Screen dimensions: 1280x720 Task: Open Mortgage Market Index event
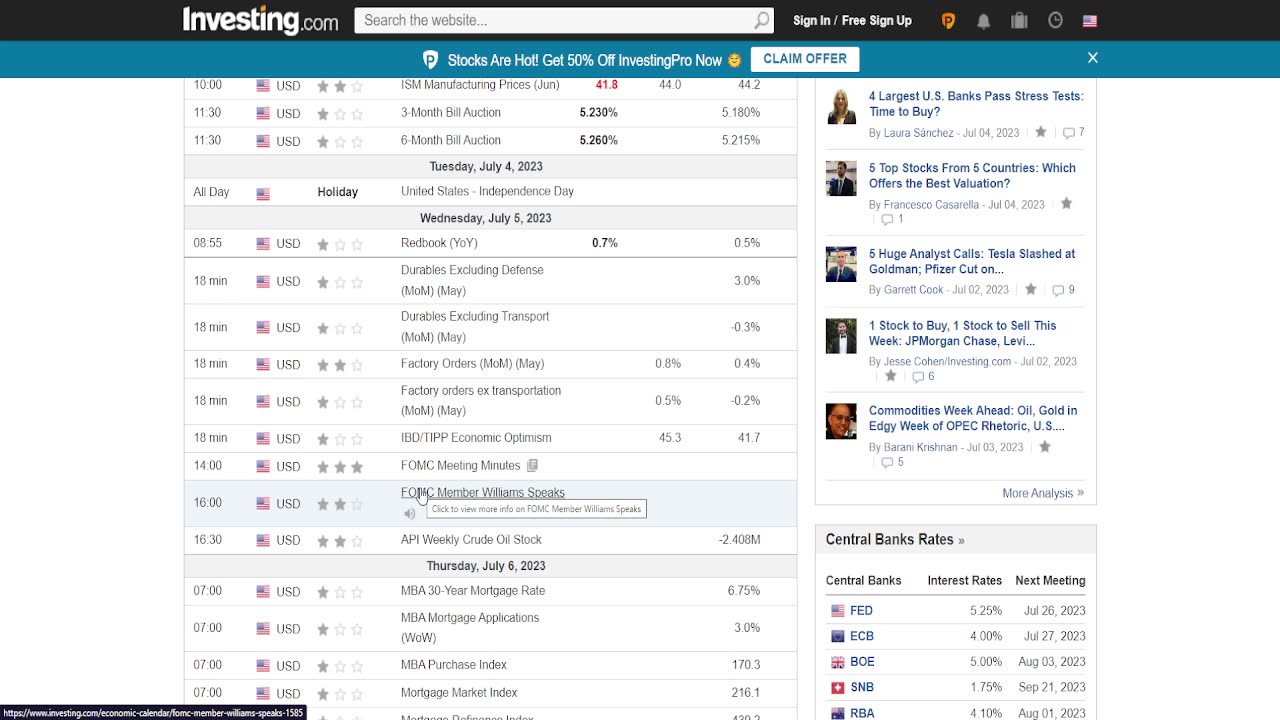459,692
